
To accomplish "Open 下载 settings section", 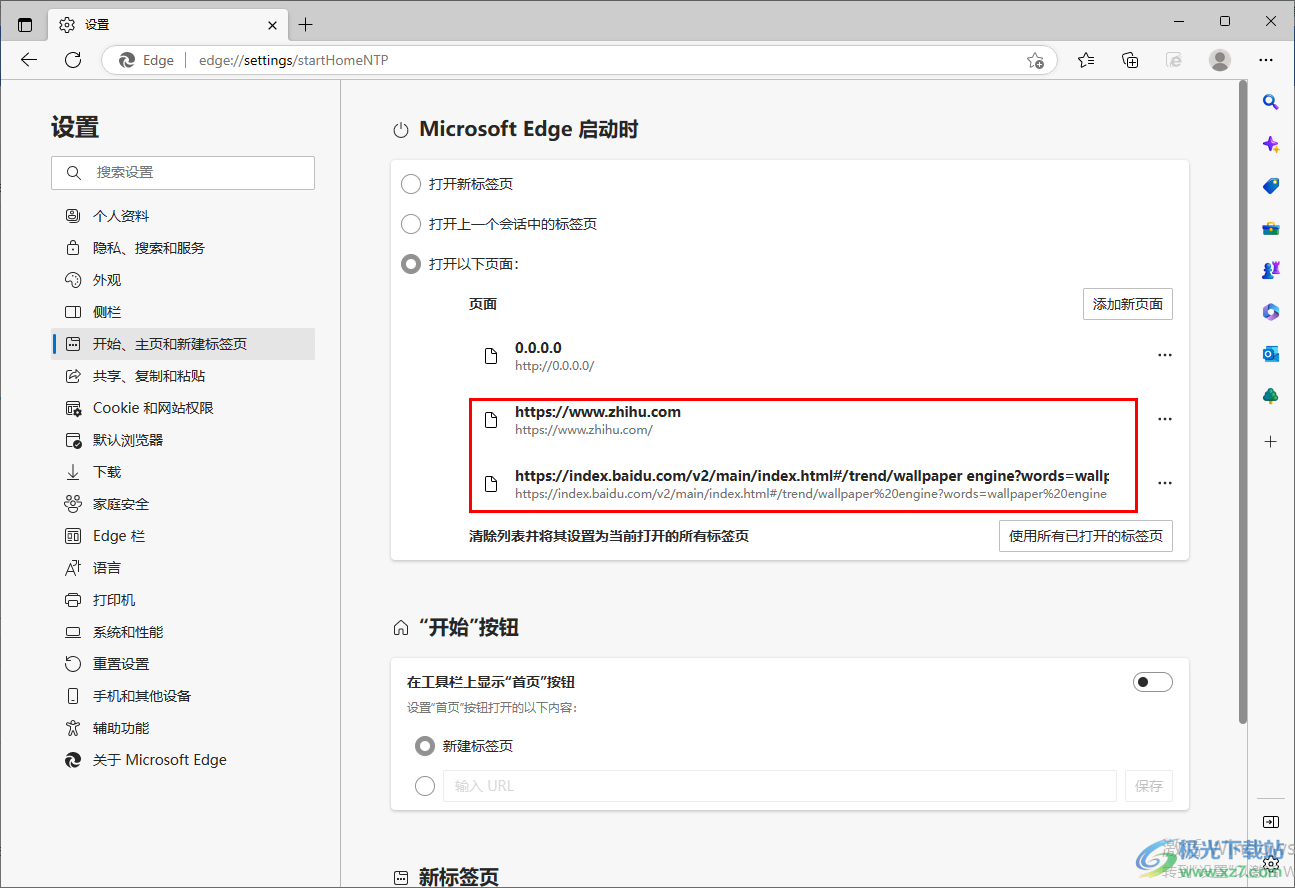I will pos(183,472).
